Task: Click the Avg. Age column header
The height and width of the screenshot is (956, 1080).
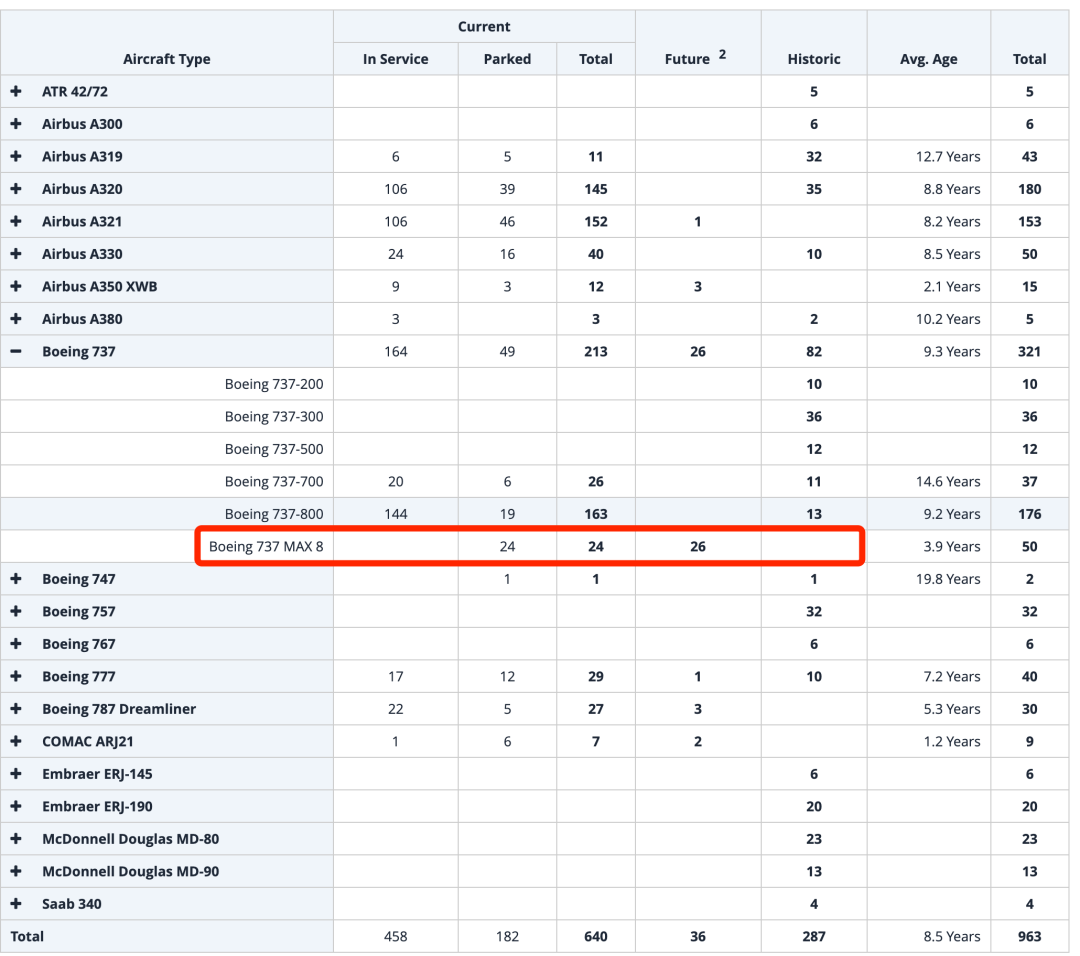Action: [928, 59]
